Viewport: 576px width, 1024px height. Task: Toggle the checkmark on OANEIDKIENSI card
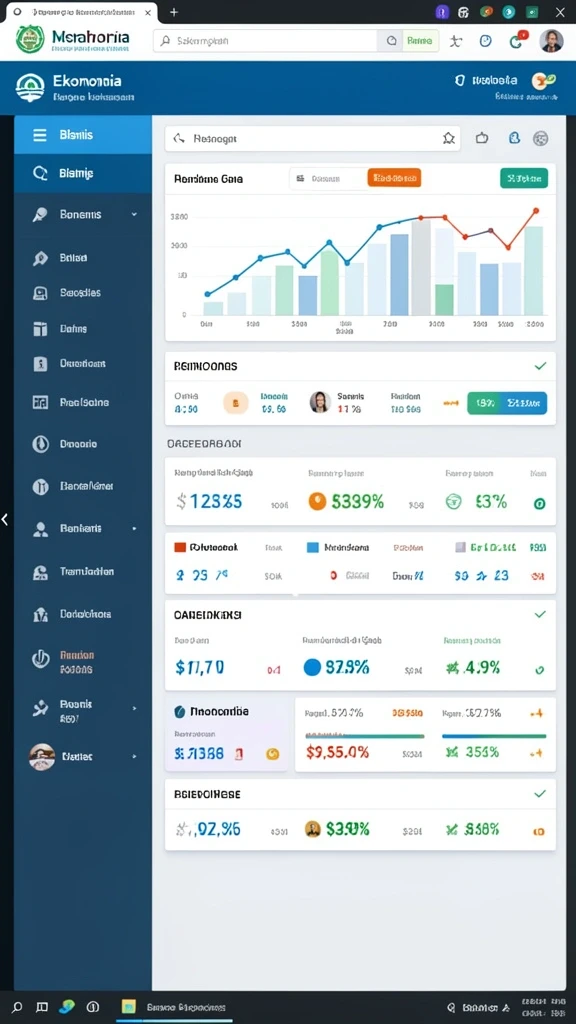pos(540,615)
